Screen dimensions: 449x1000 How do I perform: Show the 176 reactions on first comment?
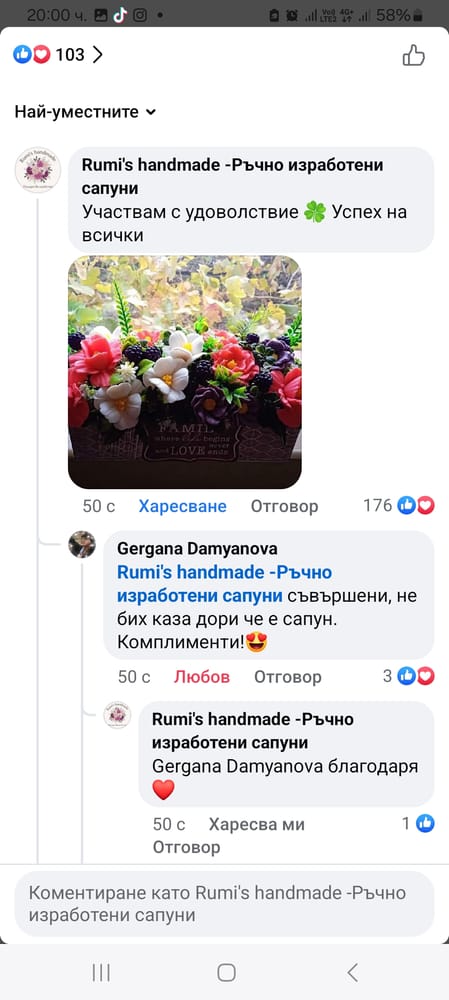399,506
